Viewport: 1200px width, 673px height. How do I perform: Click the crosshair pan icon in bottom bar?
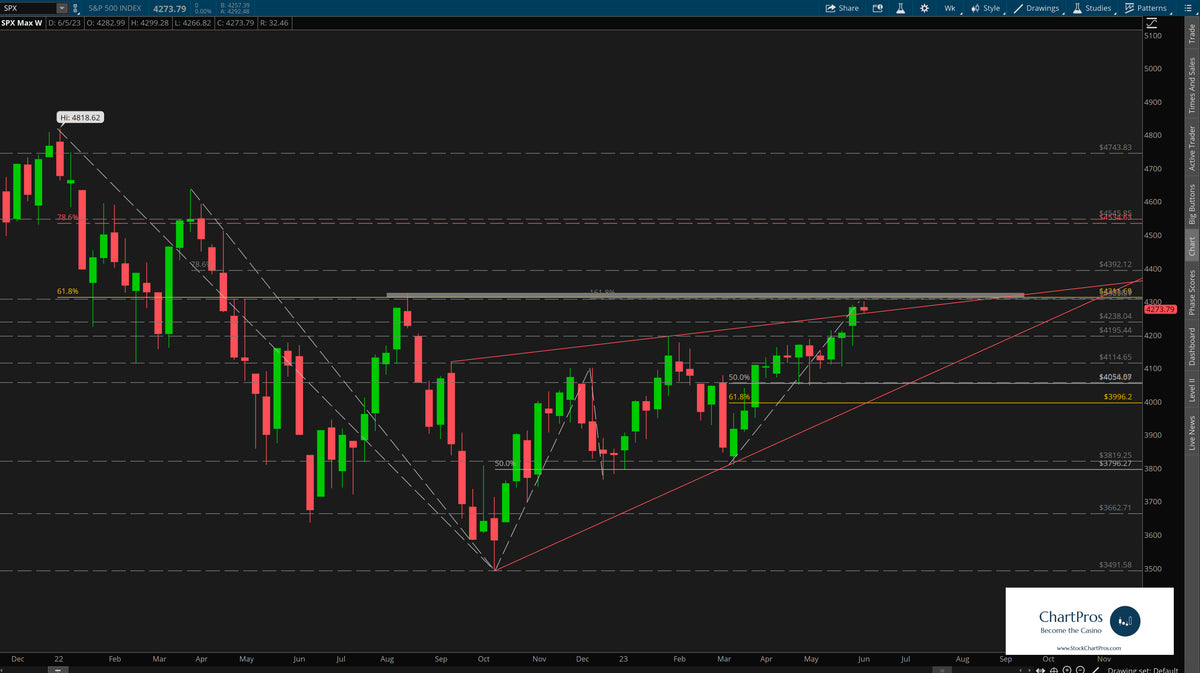click(1055, 668)
